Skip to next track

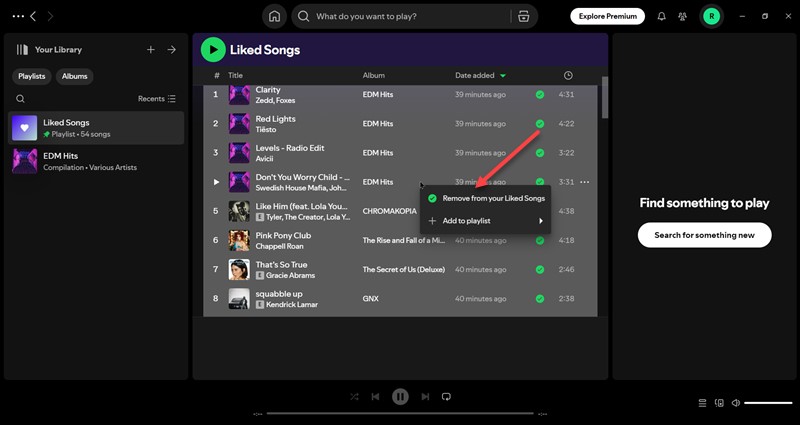pos(425,396)
